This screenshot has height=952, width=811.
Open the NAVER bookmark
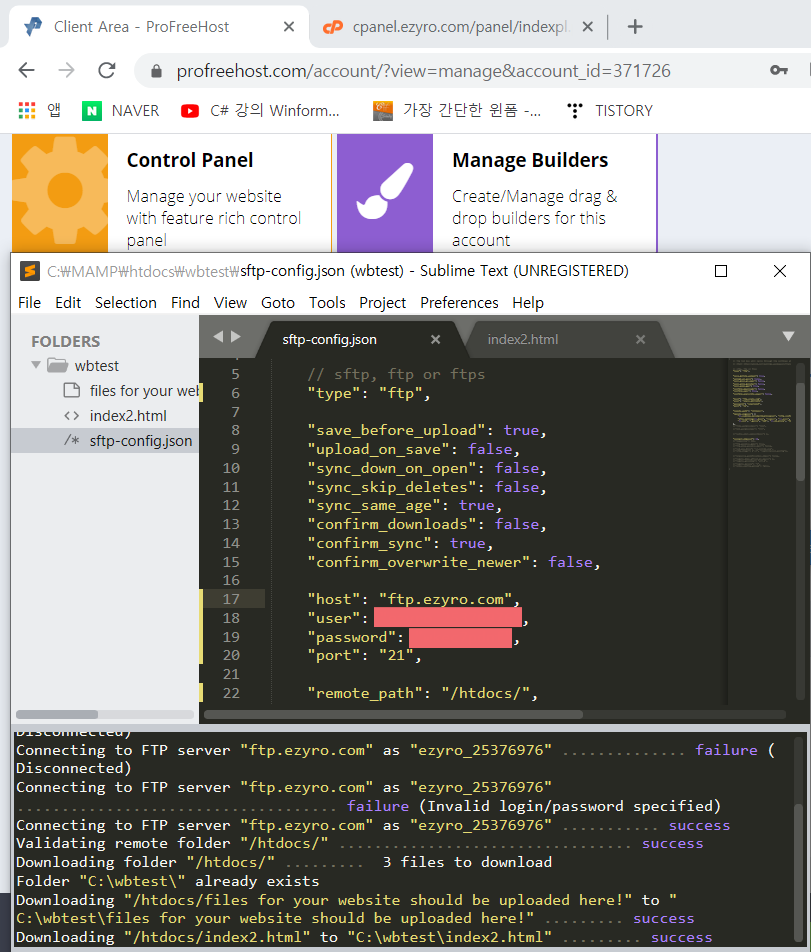121,110
